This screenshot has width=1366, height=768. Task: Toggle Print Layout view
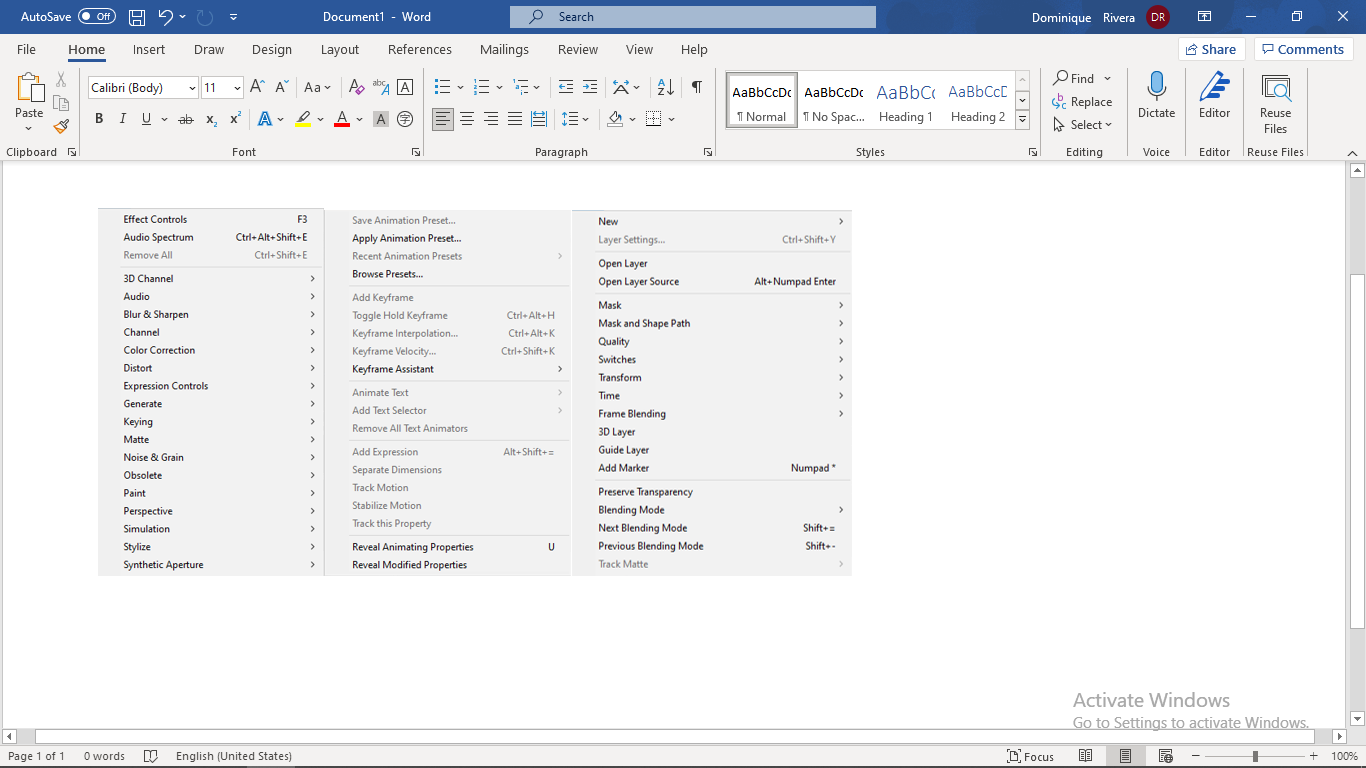[x=1125, y=756]
